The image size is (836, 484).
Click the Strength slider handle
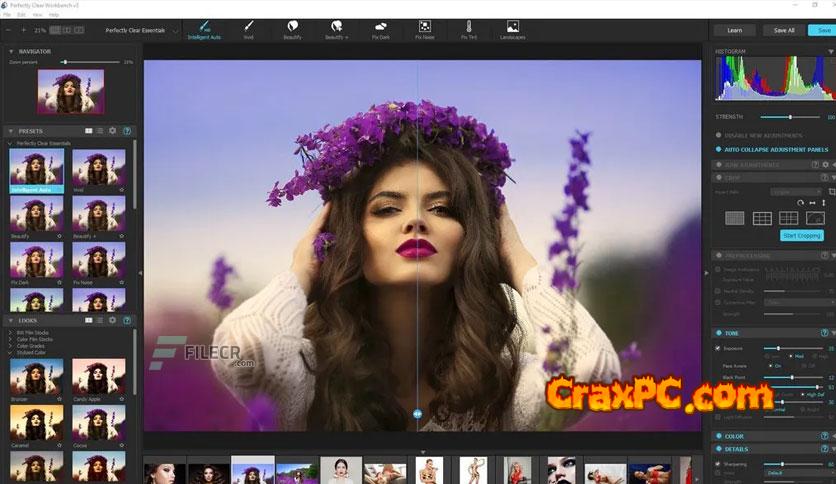(790, 117)
